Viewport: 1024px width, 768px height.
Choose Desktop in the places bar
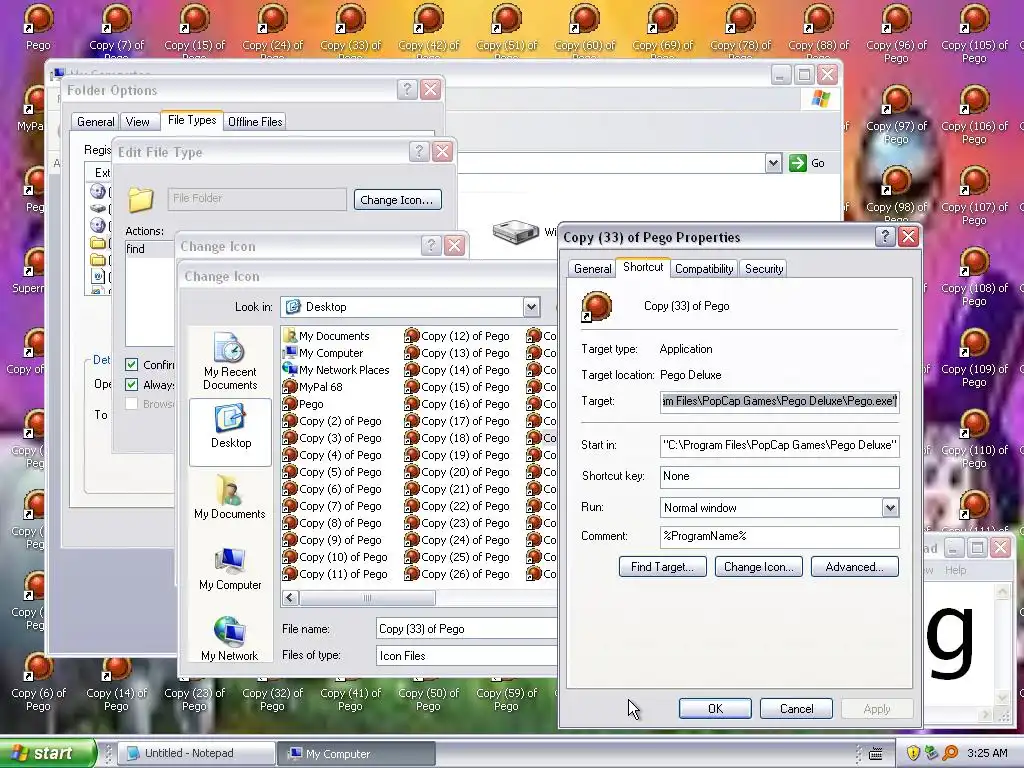point(230,431)
